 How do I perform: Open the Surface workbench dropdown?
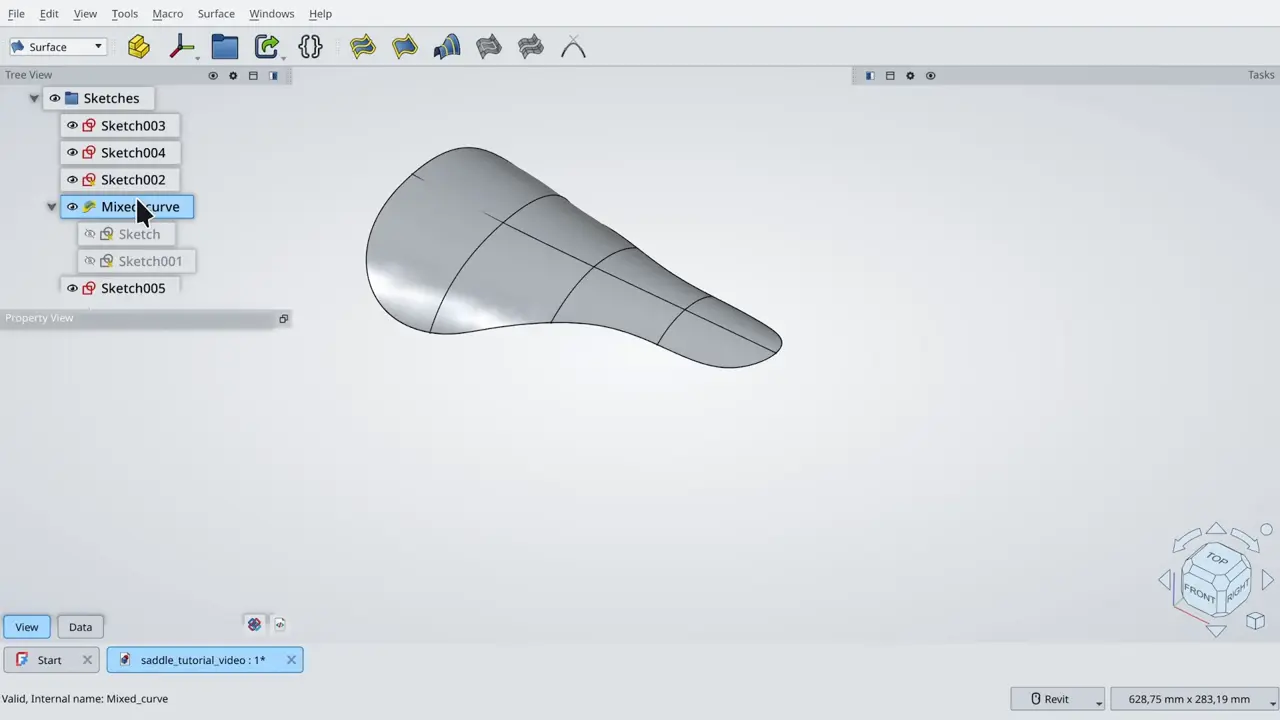pyautogui.click(x=58, y=47)
